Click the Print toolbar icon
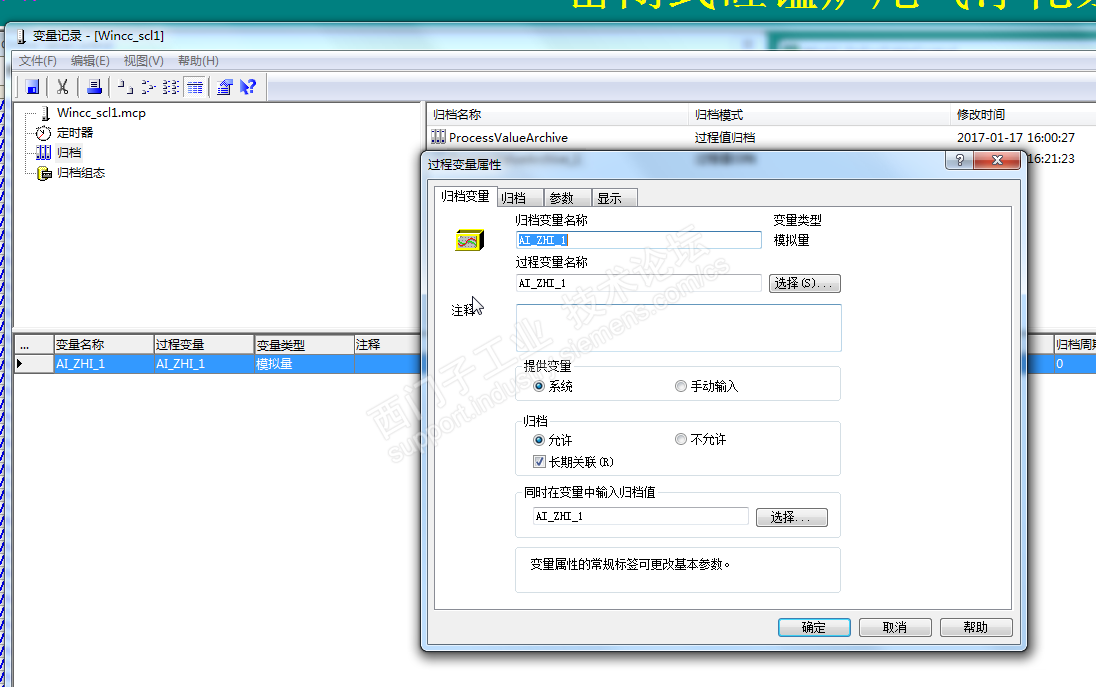Screen dimensions: 1096x687 [x=94, y=87]
